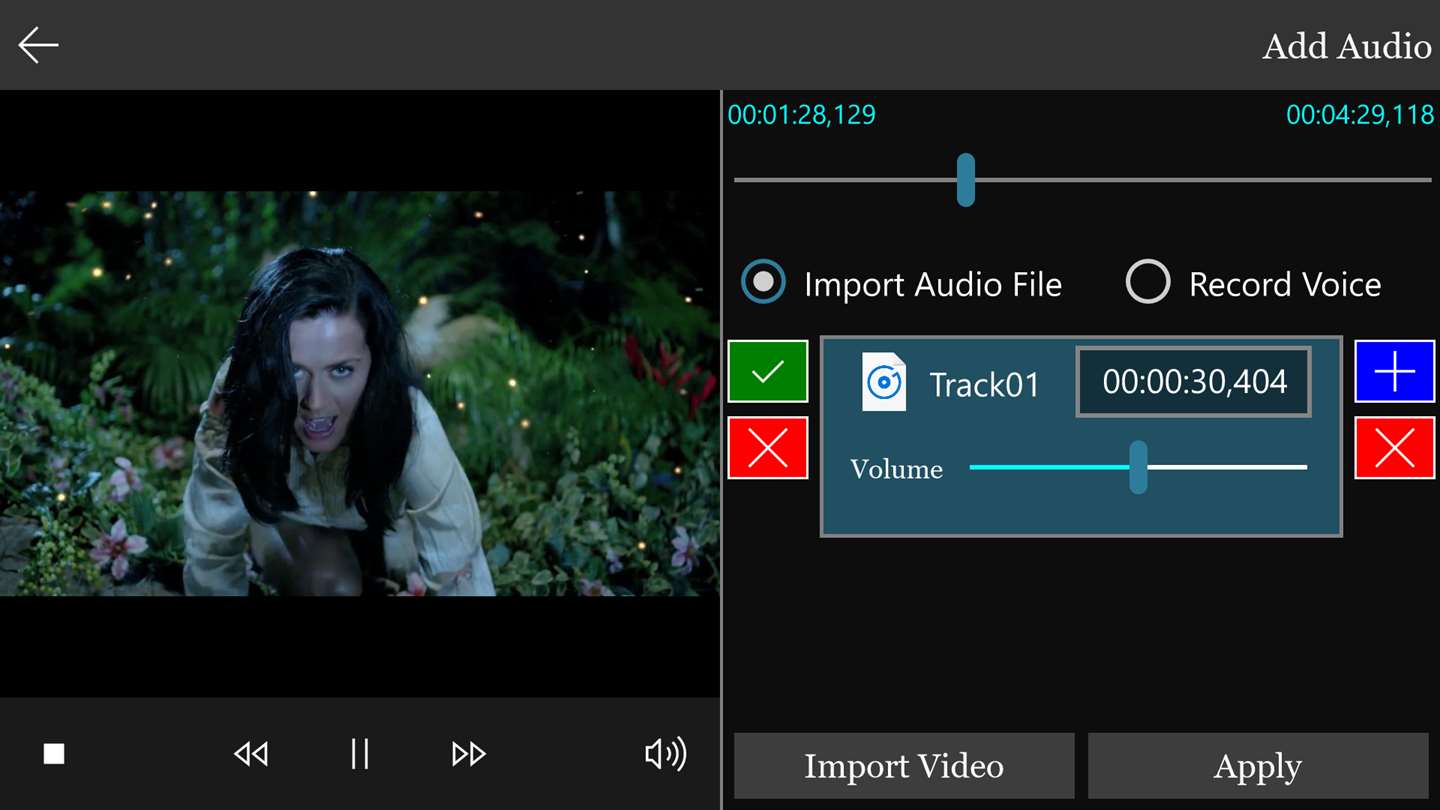Click the red X below green checkmark
The image size is (1440, 810).
point(768,448)
